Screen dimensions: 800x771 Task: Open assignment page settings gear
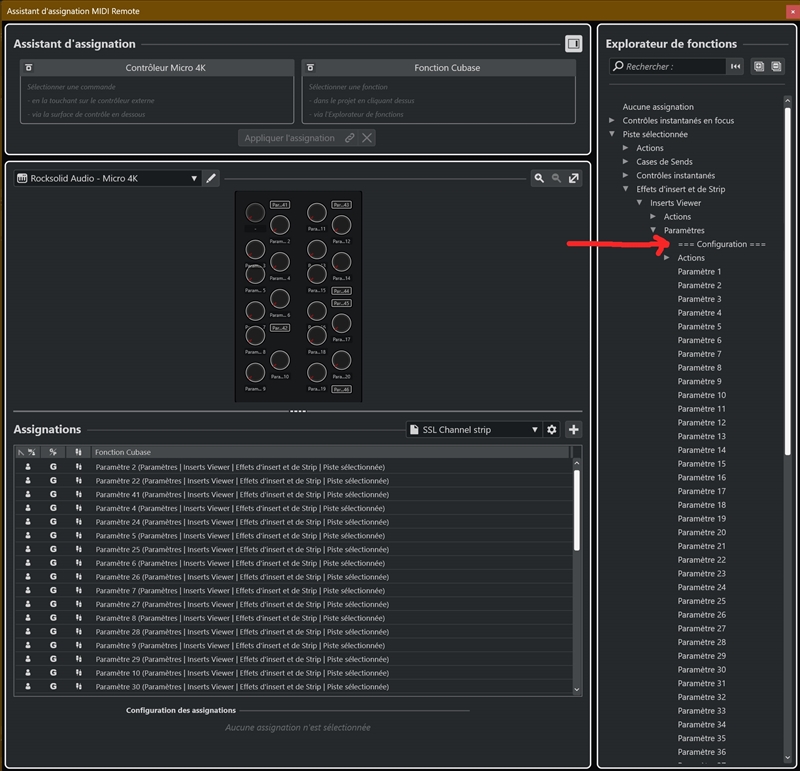click(552, 429)
